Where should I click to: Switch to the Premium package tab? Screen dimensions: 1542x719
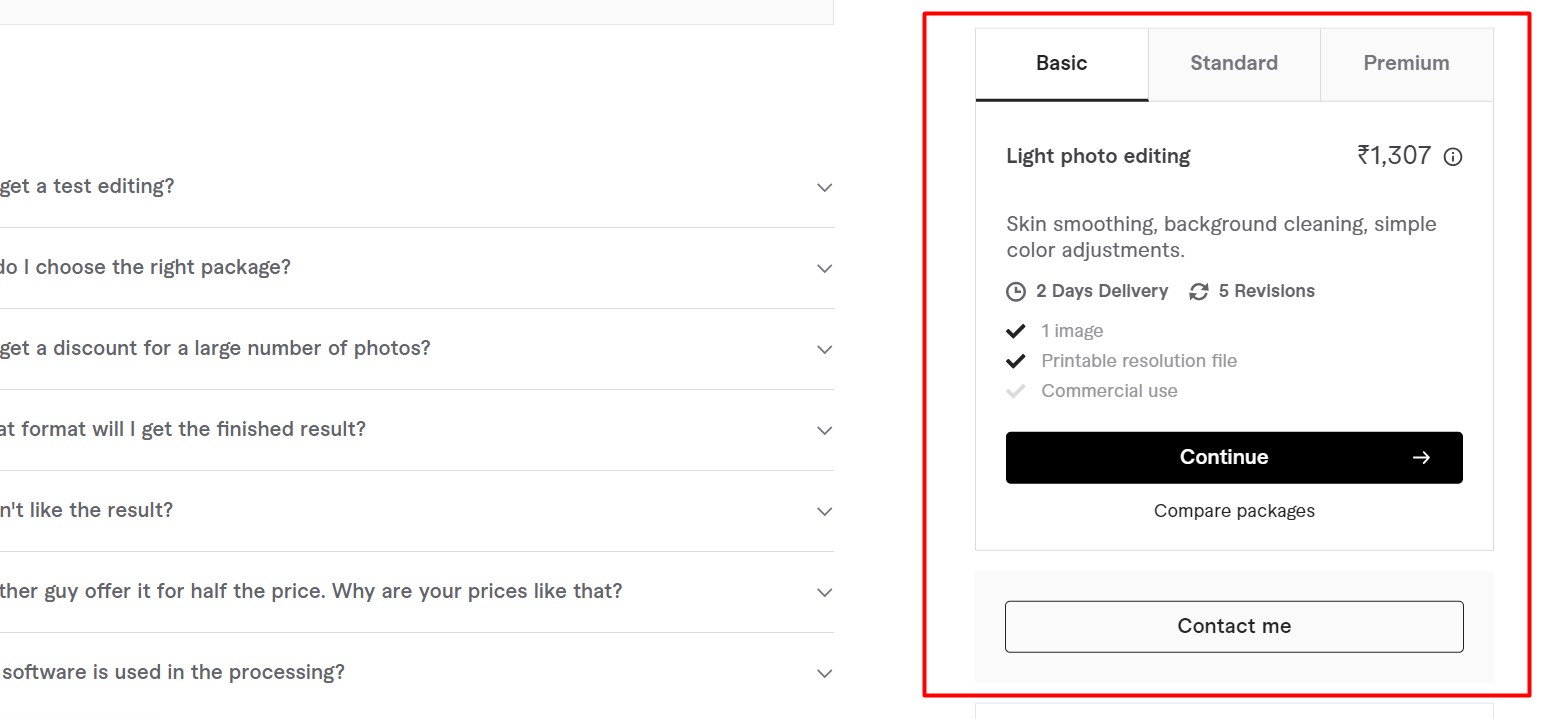1406,64
